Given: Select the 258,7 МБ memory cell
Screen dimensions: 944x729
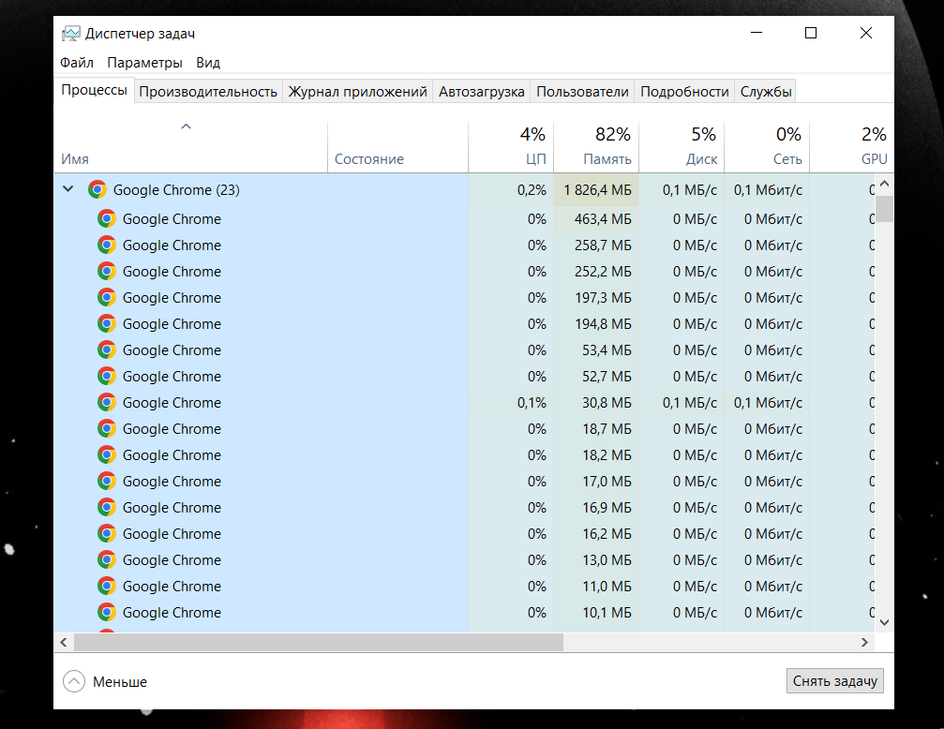Looking at the screenshot, I should [x=596, y=245].
